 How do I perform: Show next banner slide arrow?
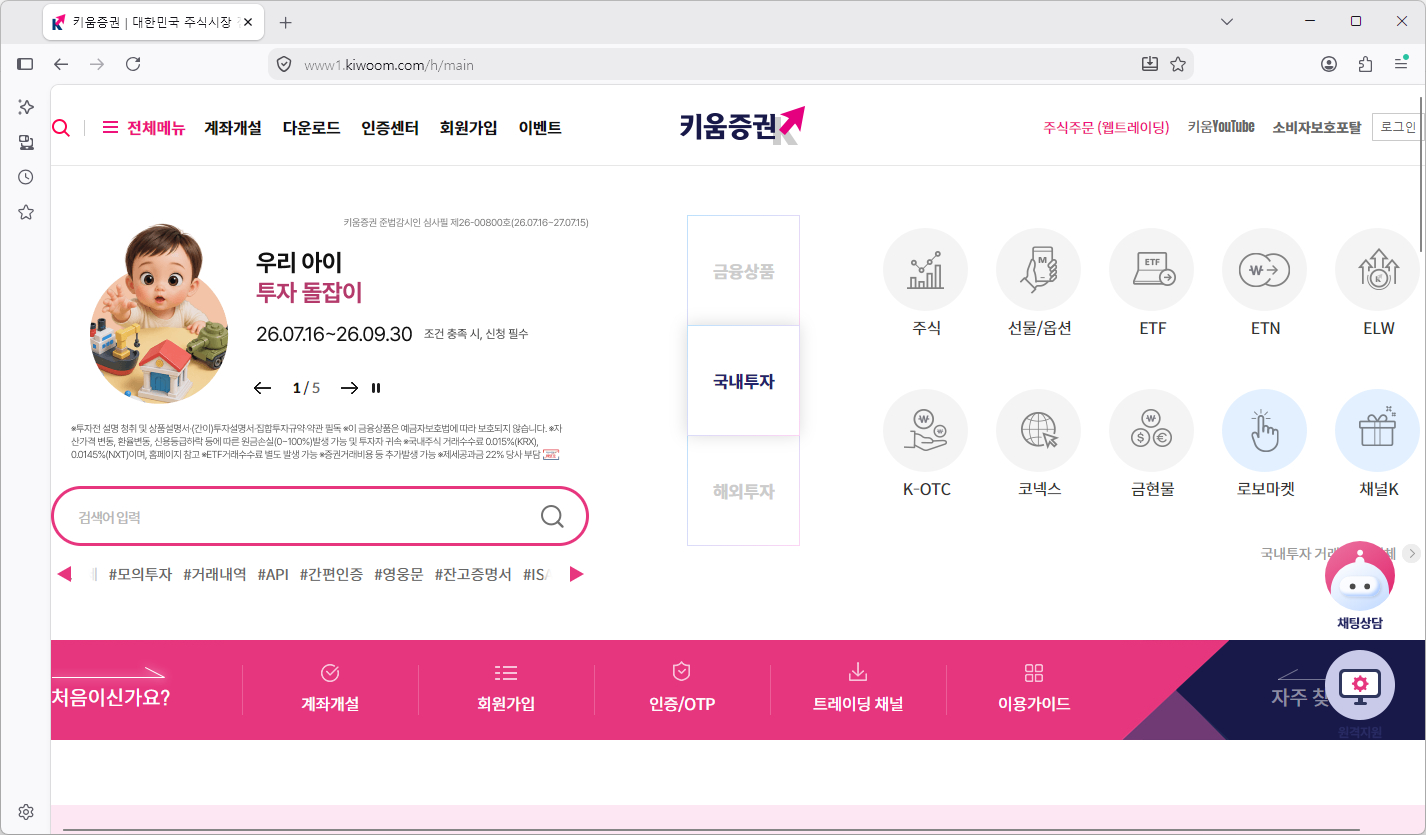tap(349, 388)
